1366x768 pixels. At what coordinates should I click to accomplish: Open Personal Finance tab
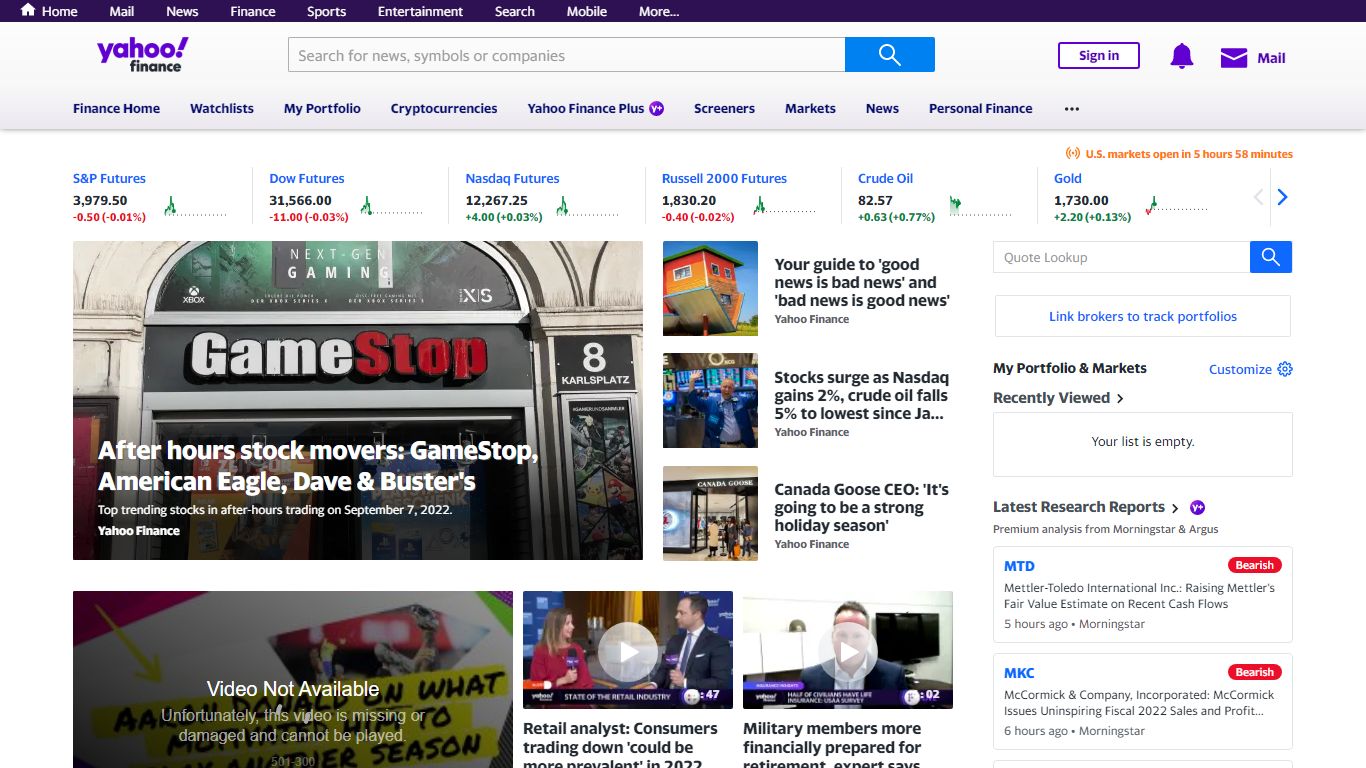pyautogui.click(x=981, y=108)
